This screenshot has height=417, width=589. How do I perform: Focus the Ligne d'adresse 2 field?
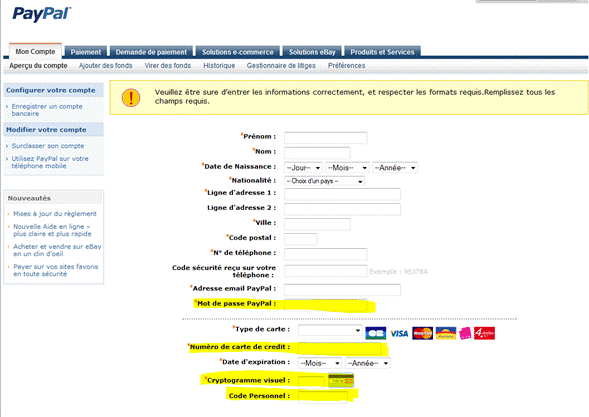click(x=342, y=209)
